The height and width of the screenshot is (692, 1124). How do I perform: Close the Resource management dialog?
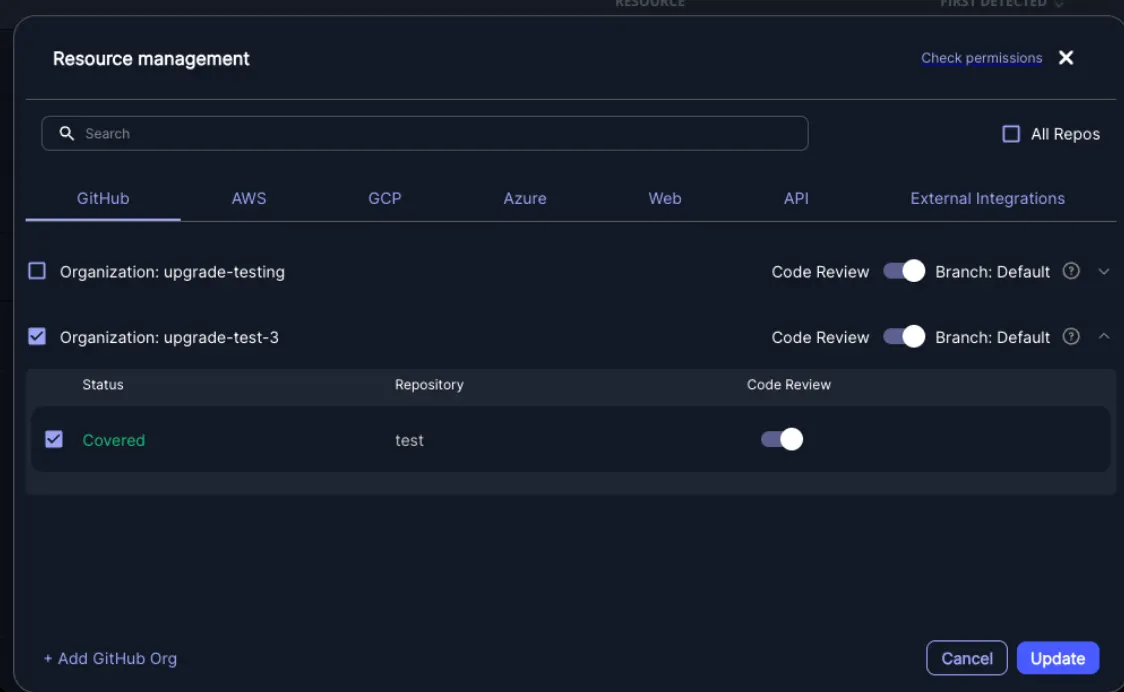point(1066,57)
